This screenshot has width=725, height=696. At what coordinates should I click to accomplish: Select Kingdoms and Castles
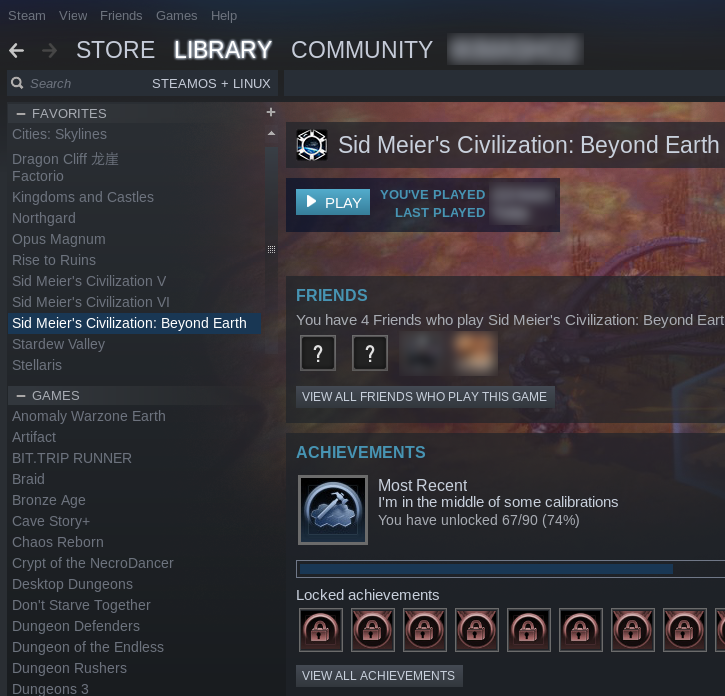[83, 197]
